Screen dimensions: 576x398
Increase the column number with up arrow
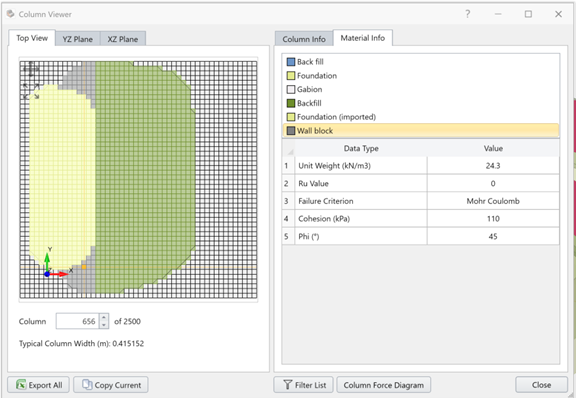(x=104, y=318)
